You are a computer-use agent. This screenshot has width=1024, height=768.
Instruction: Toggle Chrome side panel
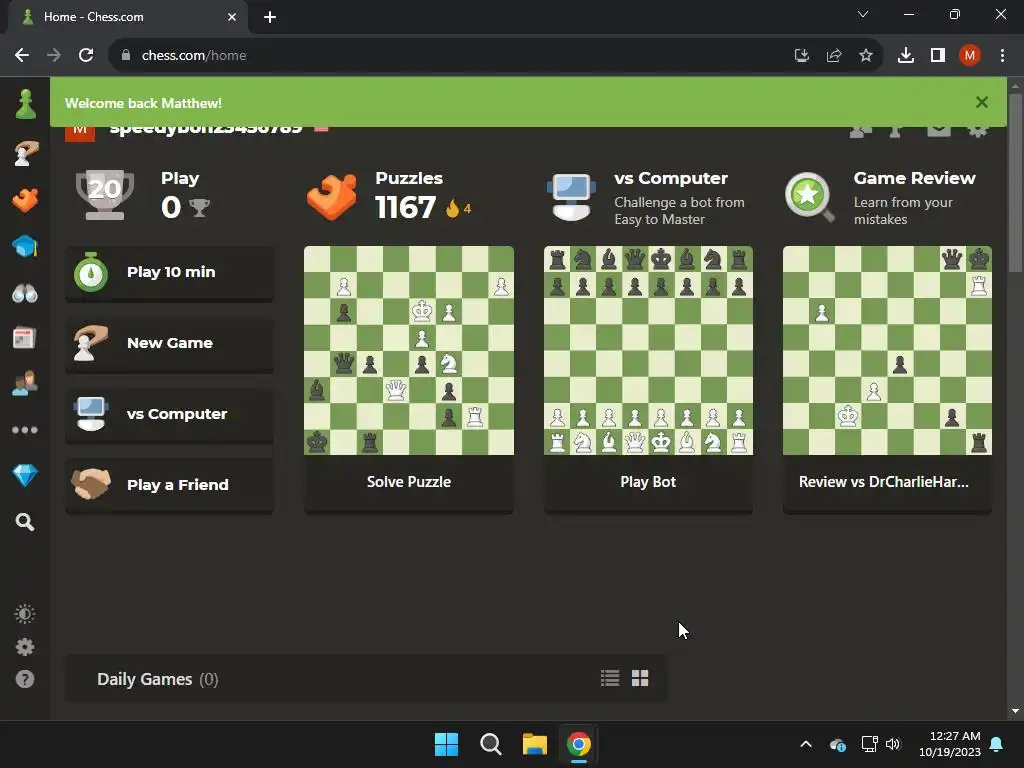coord(938,56)
